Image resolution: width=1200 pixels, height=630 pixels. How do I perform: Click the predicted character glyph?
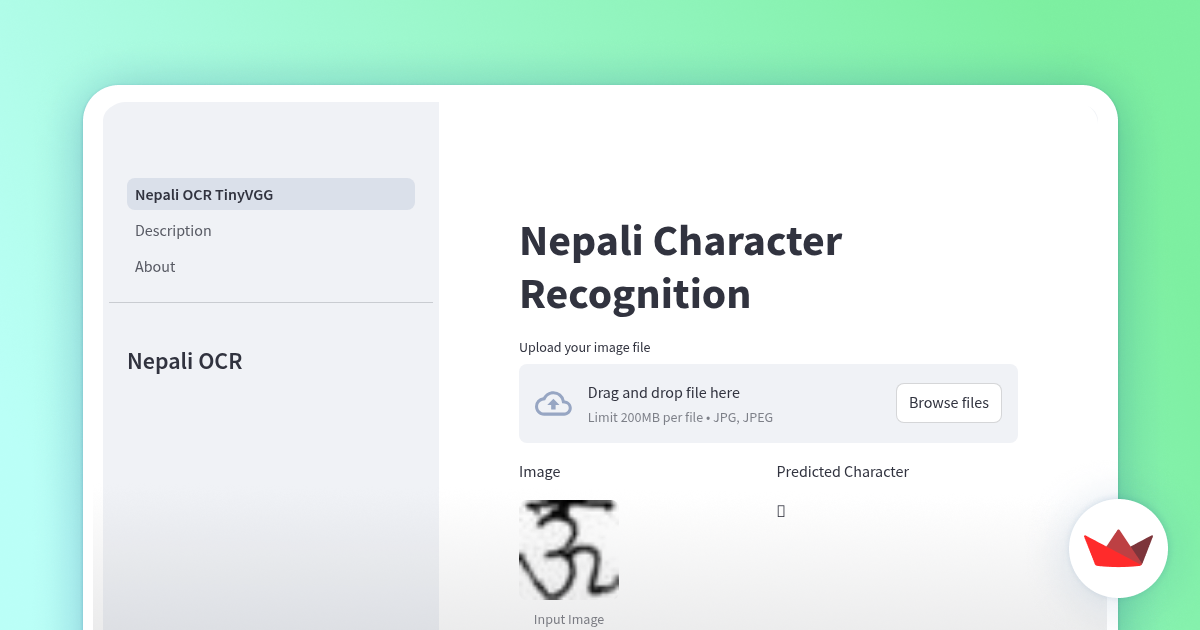780,510
